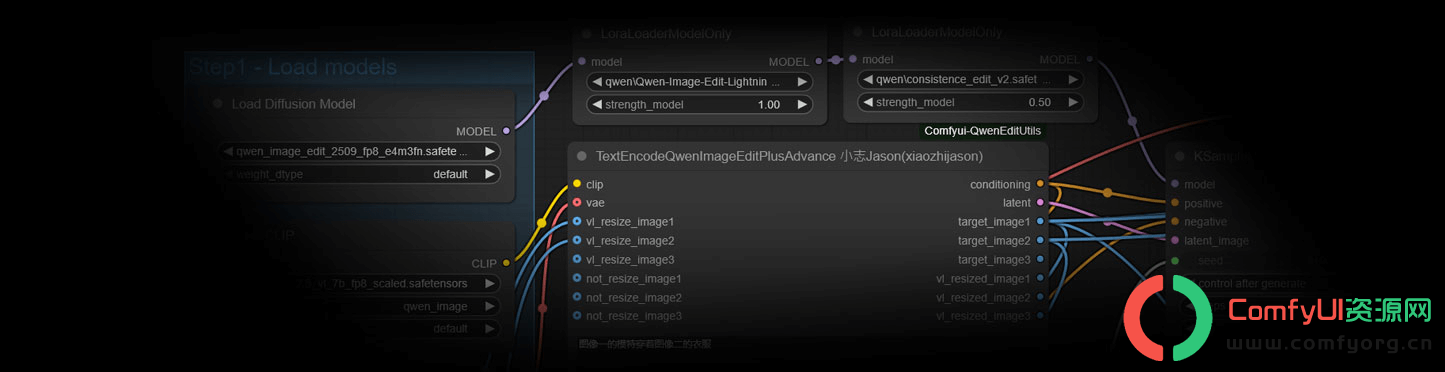
Task: Click the Step1 - Load models group title
Action: click(x=293, y=67)
